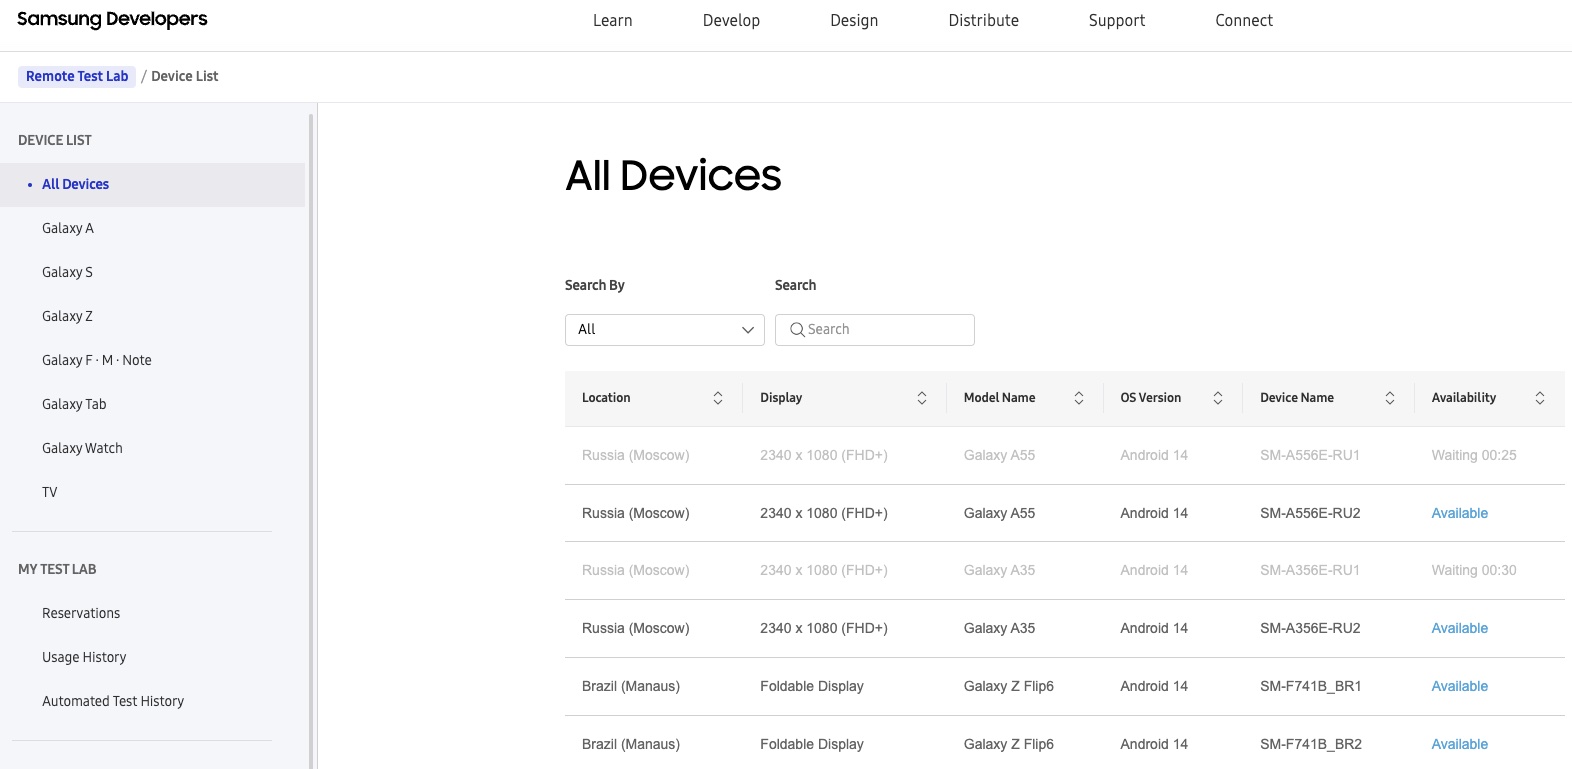Click Device List breadcrumb text
Image resolution: width=1572 pixels, height=769 pixels.
[185, 77]
